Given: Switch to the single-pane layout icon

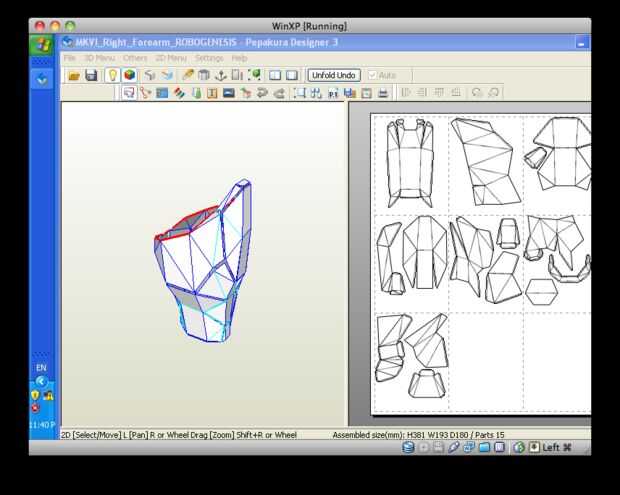Looking at the screenshot, I should [292, 75].
